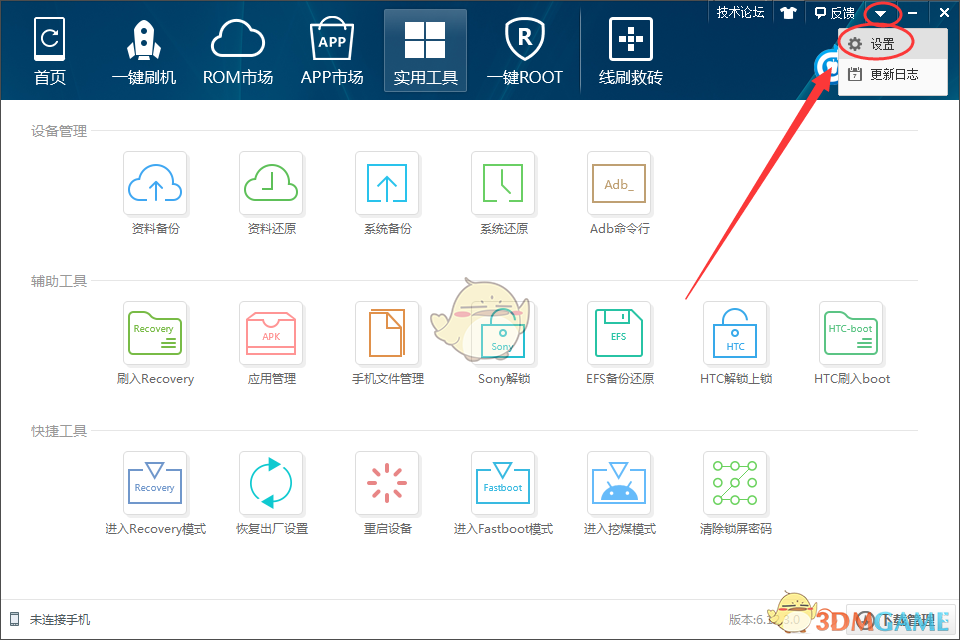960x640 pixels.
Task: Choose 恢复出厂设置 factory reset
Action: coord(271,484)
